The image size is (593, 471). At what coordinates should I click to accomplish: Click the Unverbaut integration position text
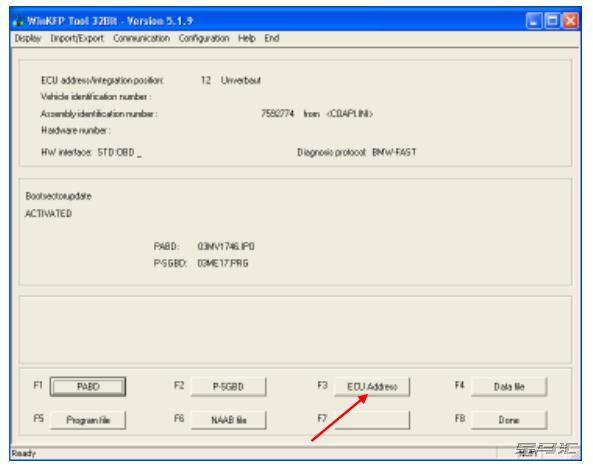[241, 80]
